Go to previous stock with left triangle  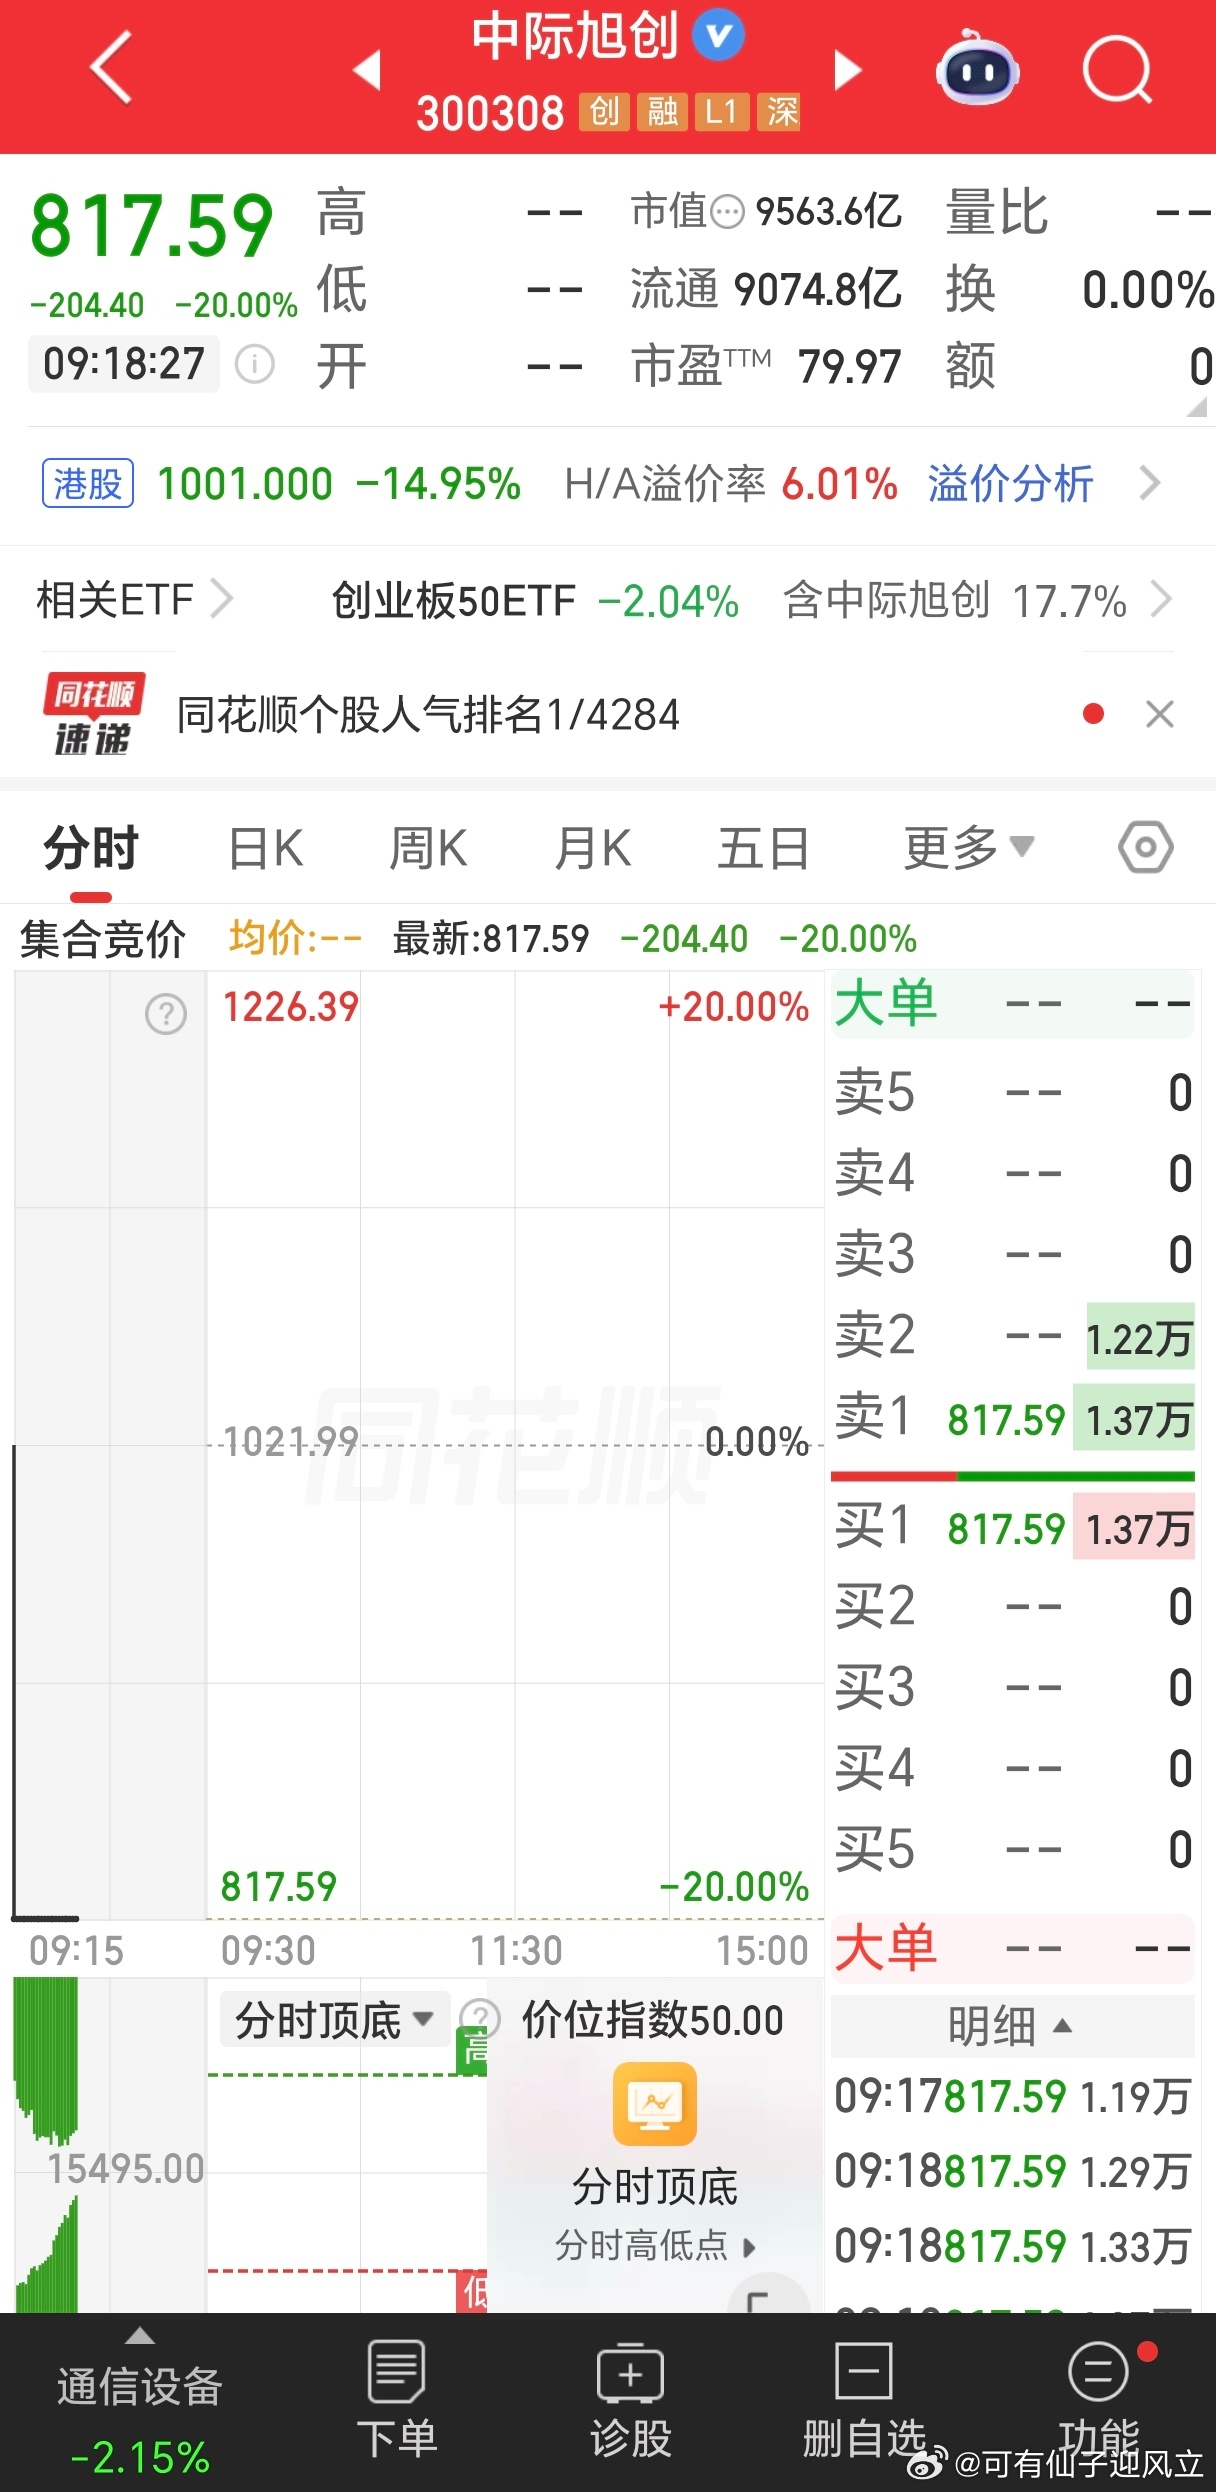coord(368,70)
